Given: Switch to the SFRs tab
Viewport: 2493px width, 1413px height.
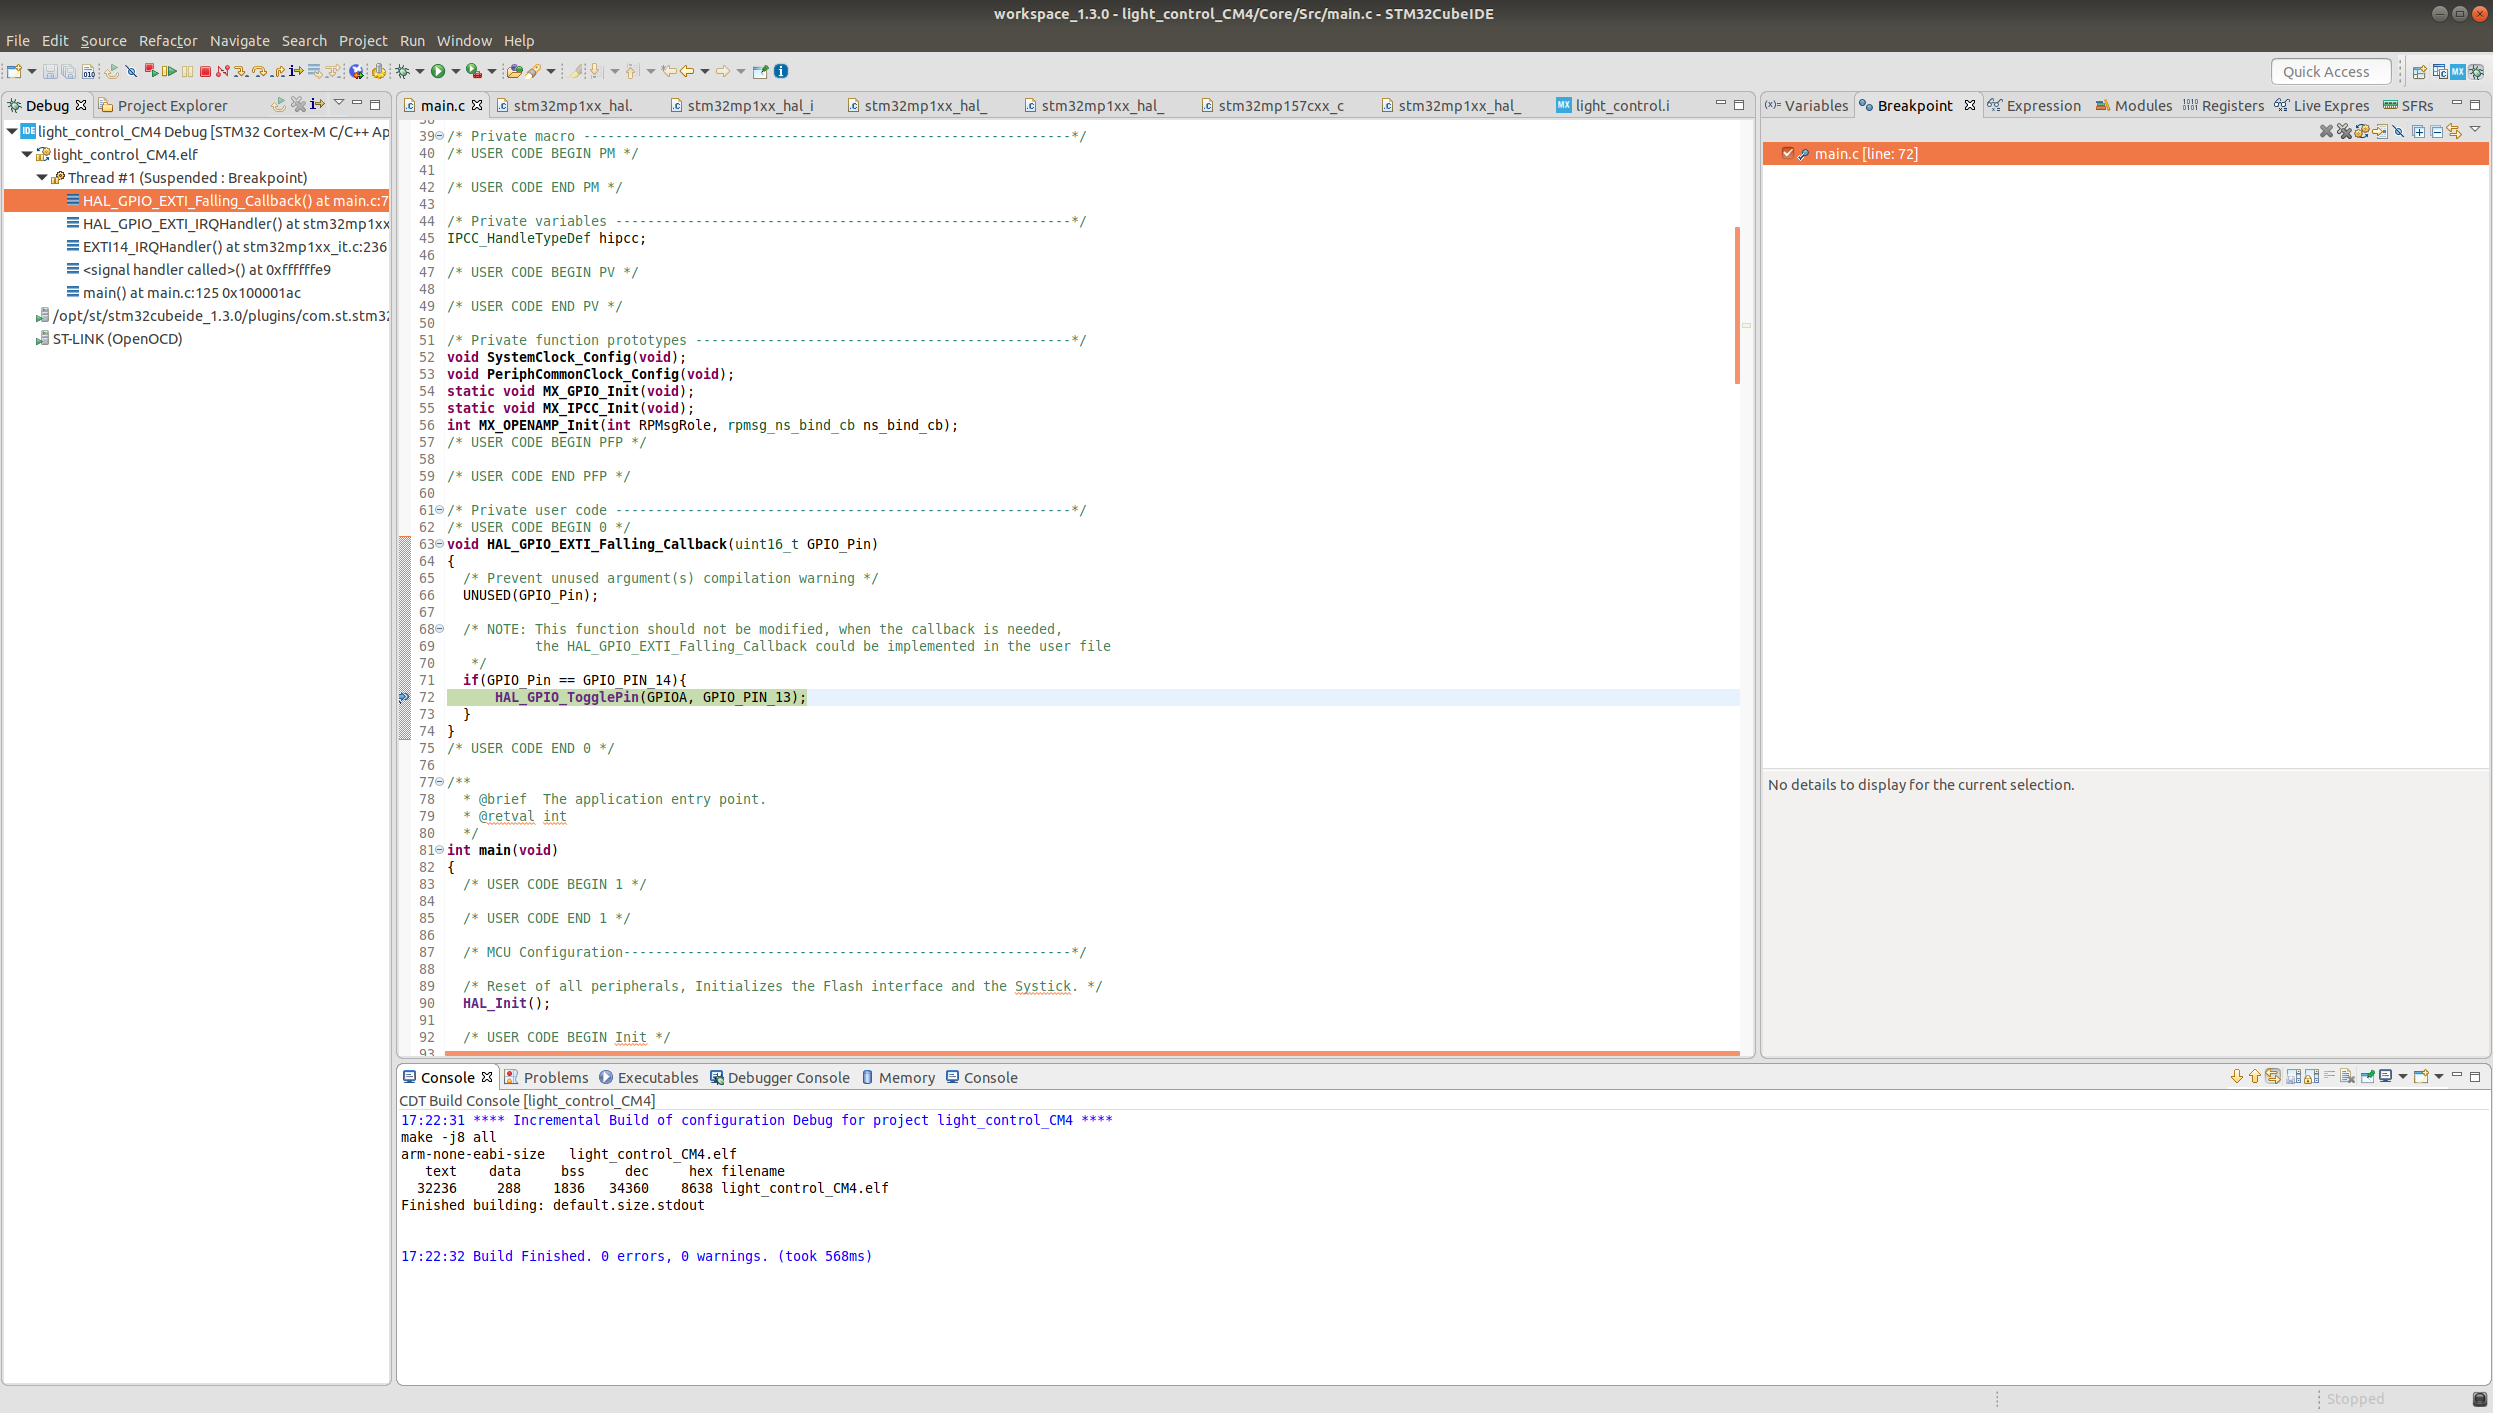Looking at the screenshot, I should (2408, 105).
